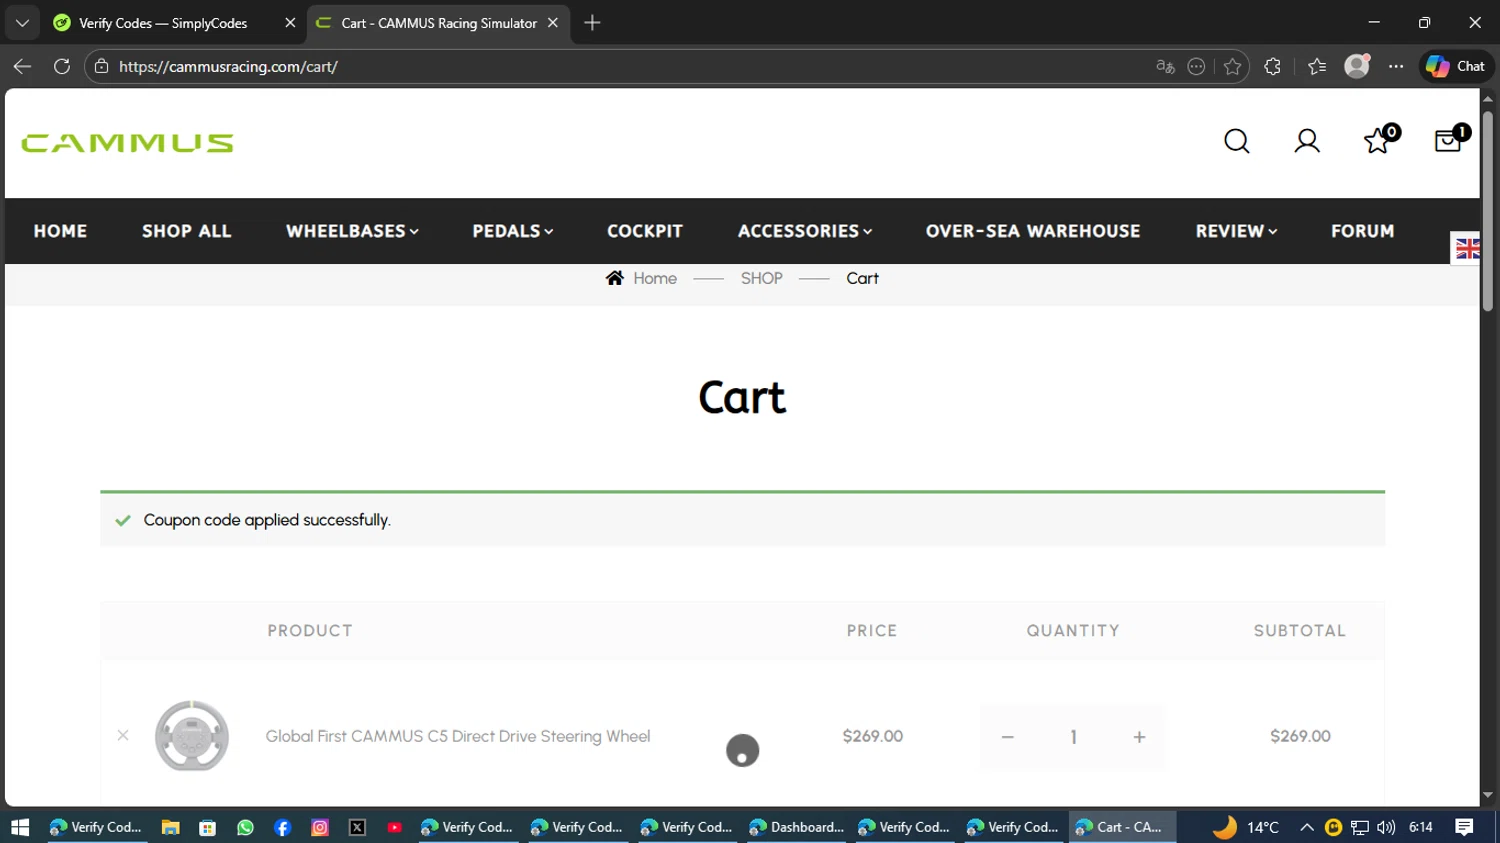Click the home icon in breadcrumb
Image resolution: width=1500 pixels, height=843 pixels.
click(615, 278)
